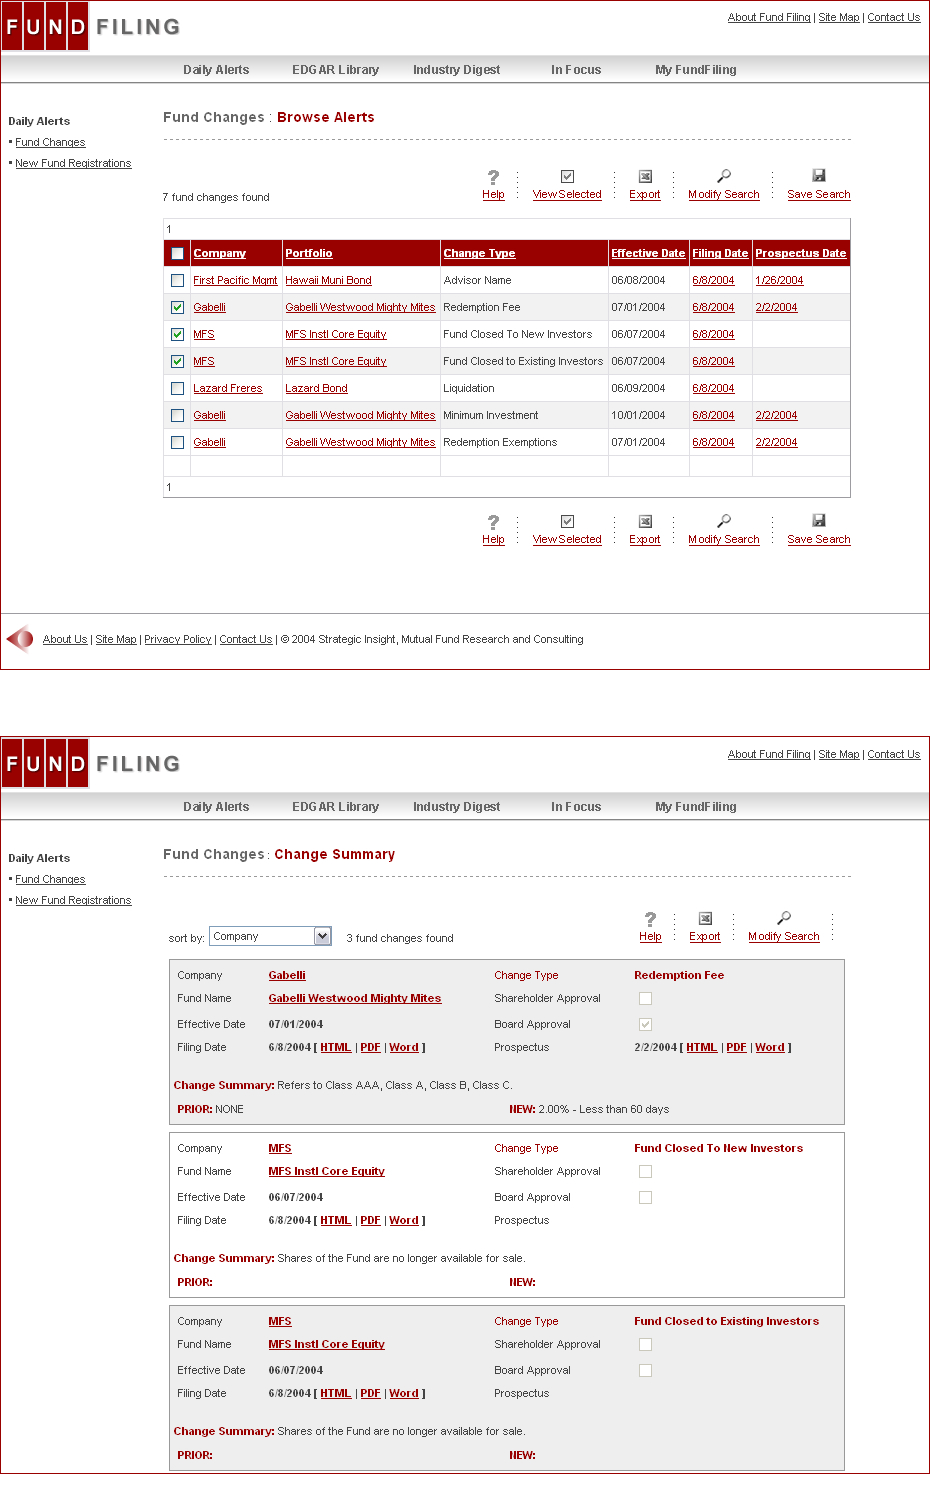The height and width of the screenshot is (1500, 930).
Task: Click the Fund Filing logo on the Change Summary page
Action: [x=92, y=764]
